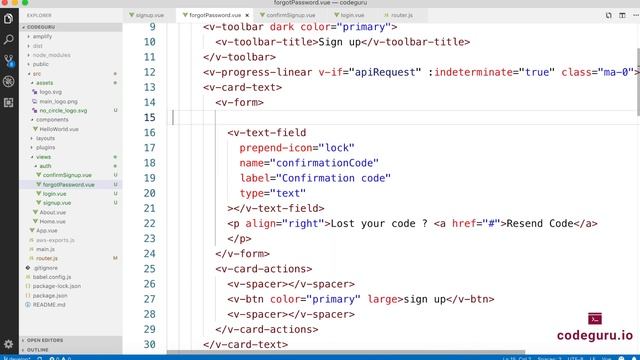Click "apiRequest" on line 12
Image resolution: width=640 pixels, height=360 pixels.
[x=385, y=72]
